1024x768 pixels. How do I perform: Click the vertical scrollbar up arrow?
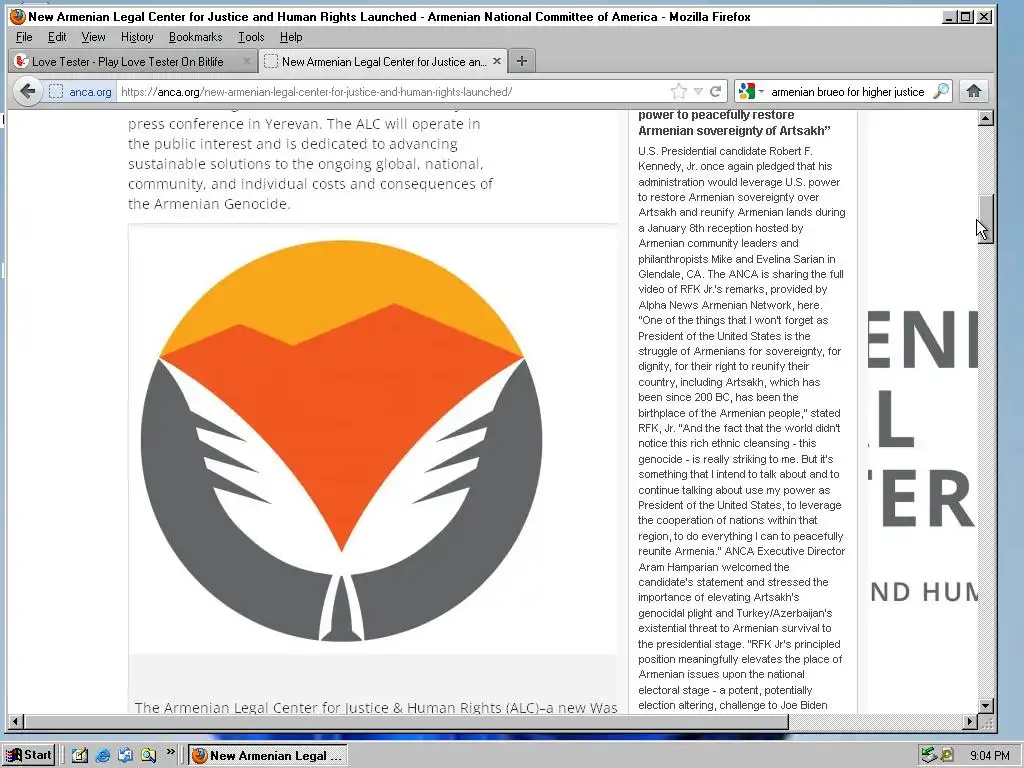(x=986, y=118)
